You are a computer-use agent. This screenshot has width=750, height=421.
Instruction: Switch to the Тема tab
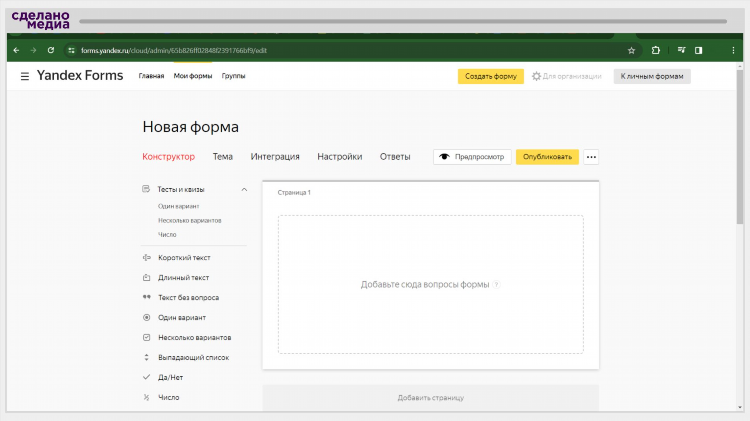coord(222,156)
